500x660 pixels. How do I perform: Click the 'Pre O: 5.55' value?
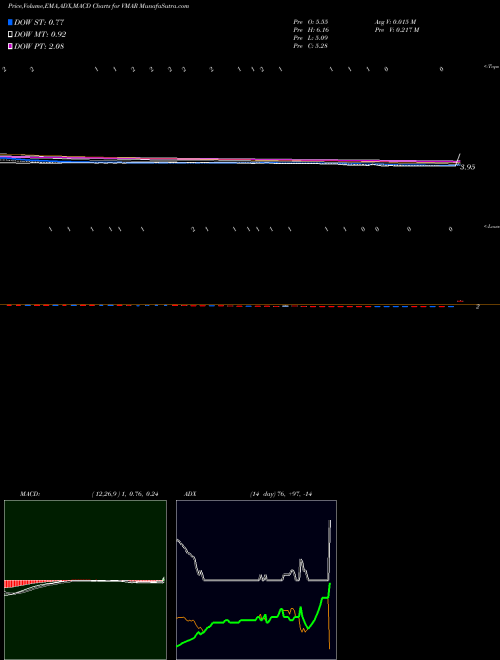pos(311,21)
